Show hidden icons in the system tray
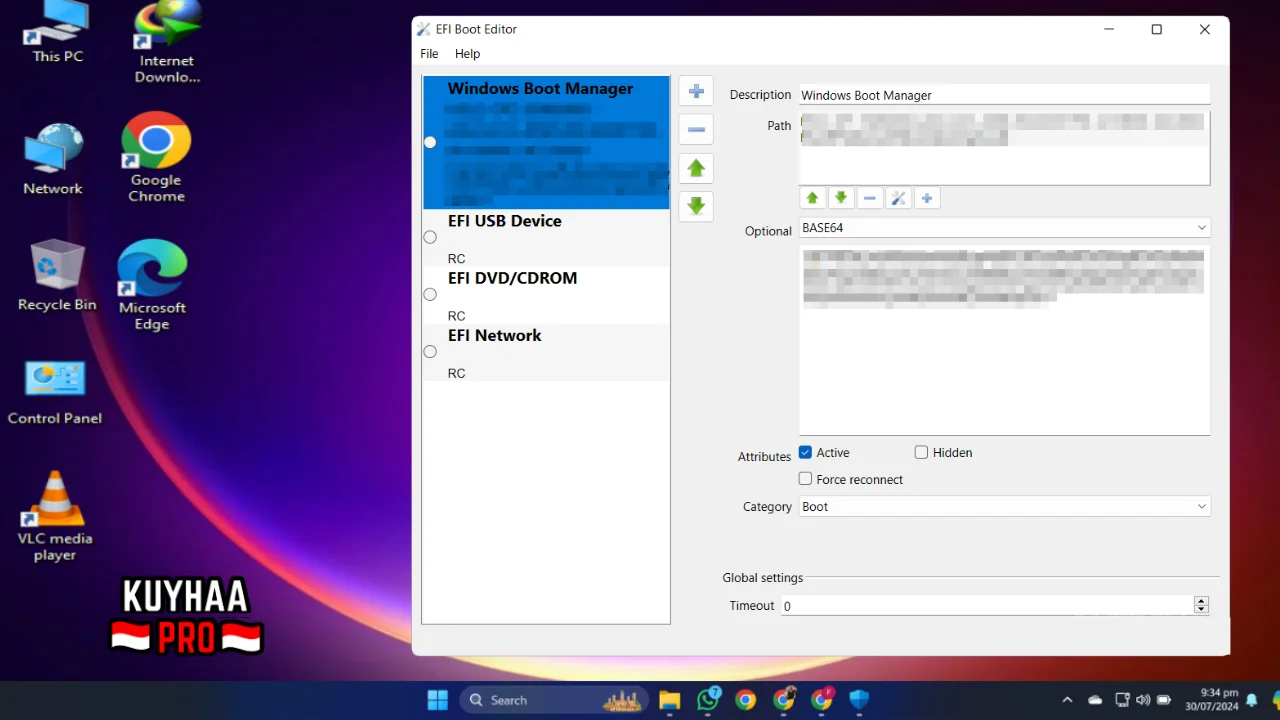 (x=1067, y=700)
